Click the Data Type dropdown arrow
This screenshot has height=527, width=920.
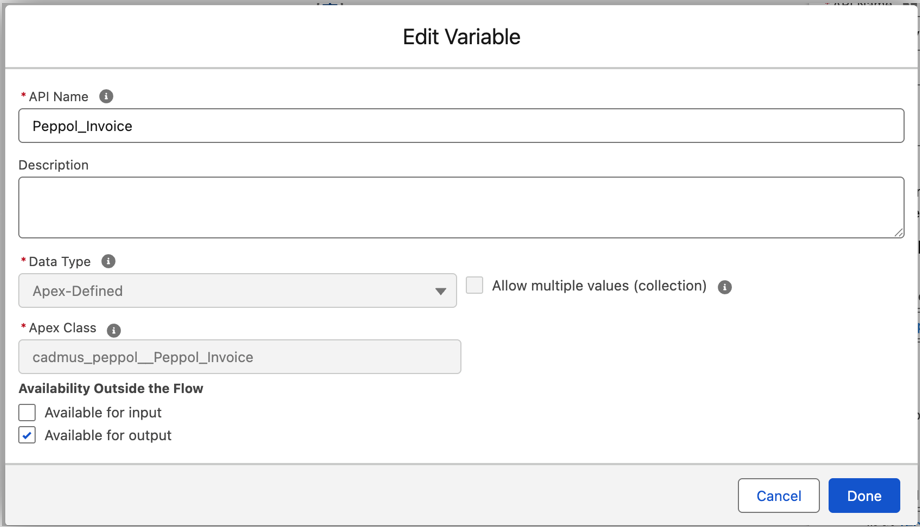tap(440, 291)
